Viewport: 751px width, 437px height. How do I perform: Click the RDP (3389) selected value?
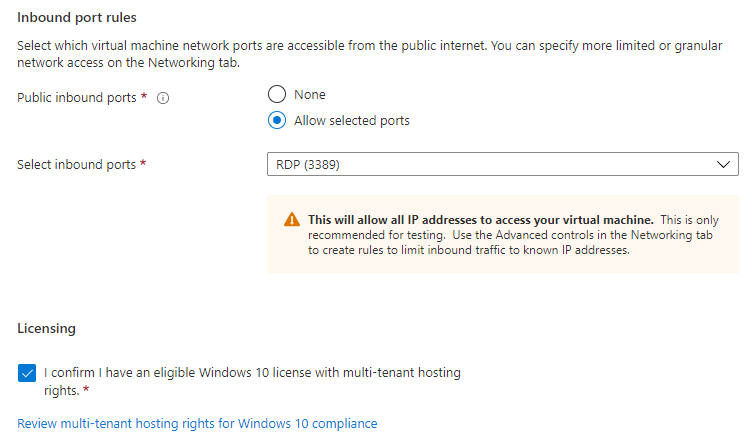(307, 165)
